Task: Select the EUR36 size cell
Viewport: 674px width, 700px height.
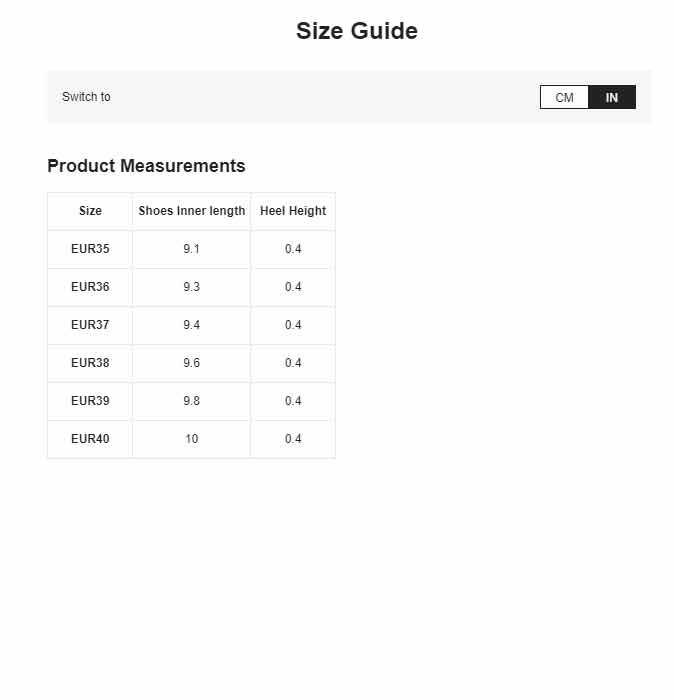Action: [90, 287]
